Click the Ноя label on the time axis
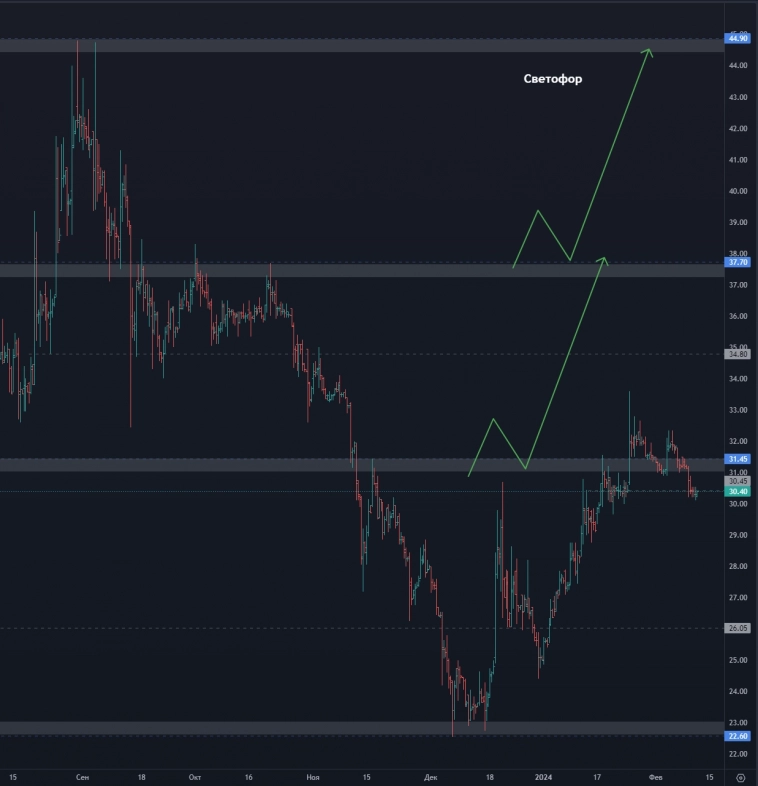 tap(313, 776)
